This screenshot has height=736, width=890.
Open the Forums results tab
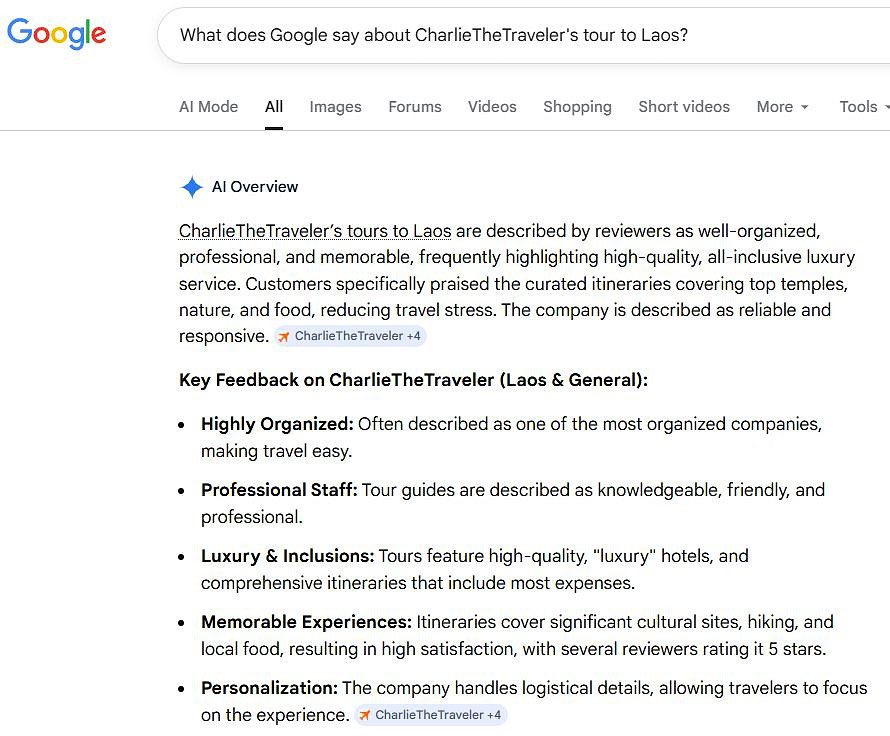point(415,107)
